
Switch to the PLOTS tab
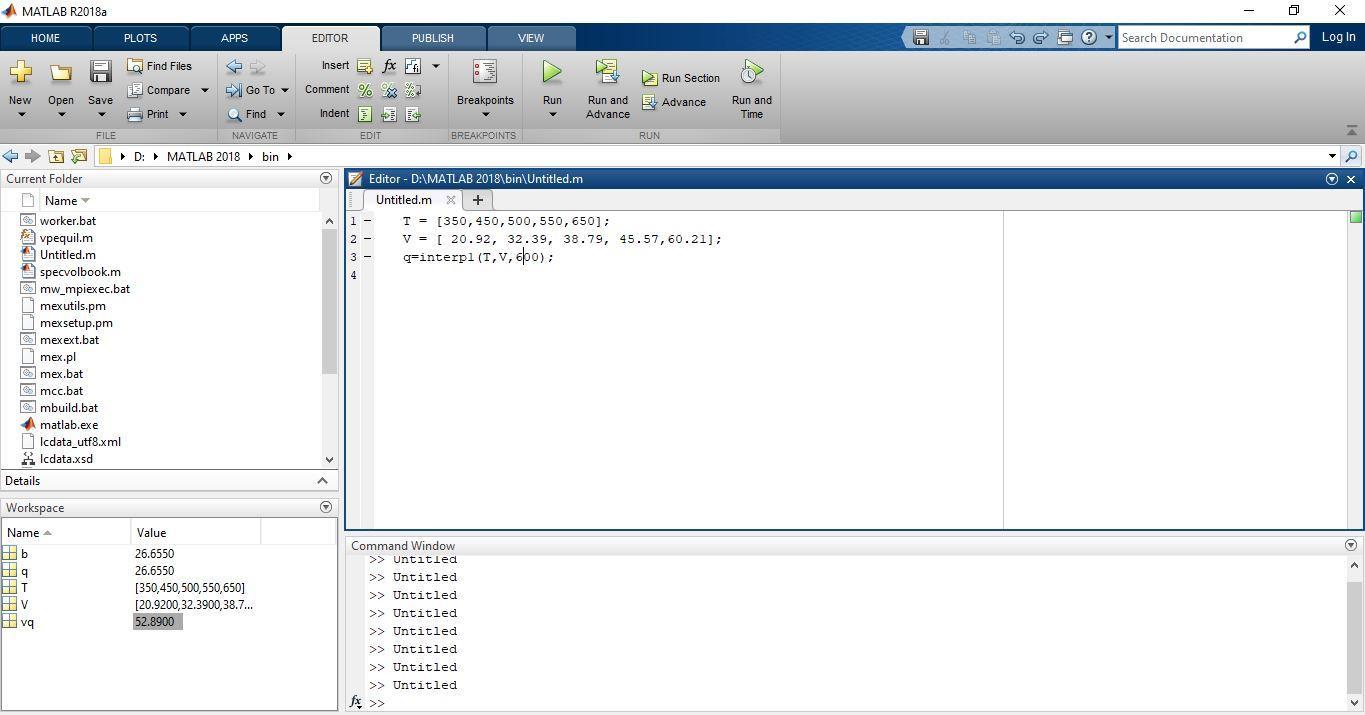(x=140, y=38)
